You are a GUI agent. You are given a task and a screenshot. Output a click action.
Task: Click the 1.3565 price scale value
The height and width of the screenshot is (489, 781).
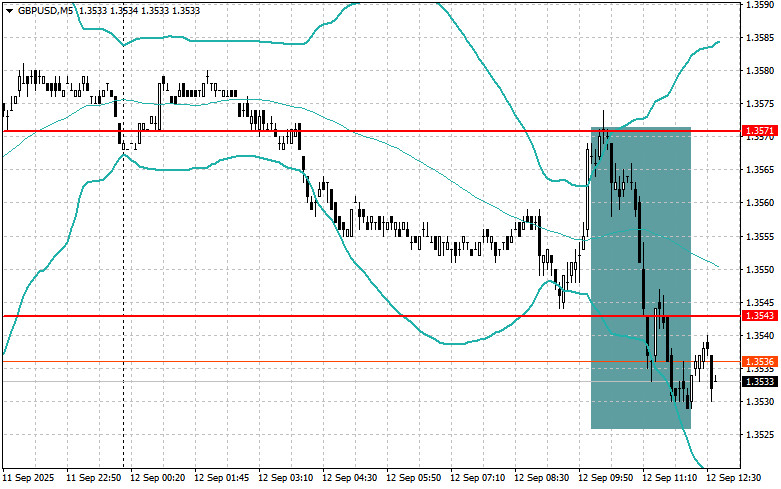(760, 170)
